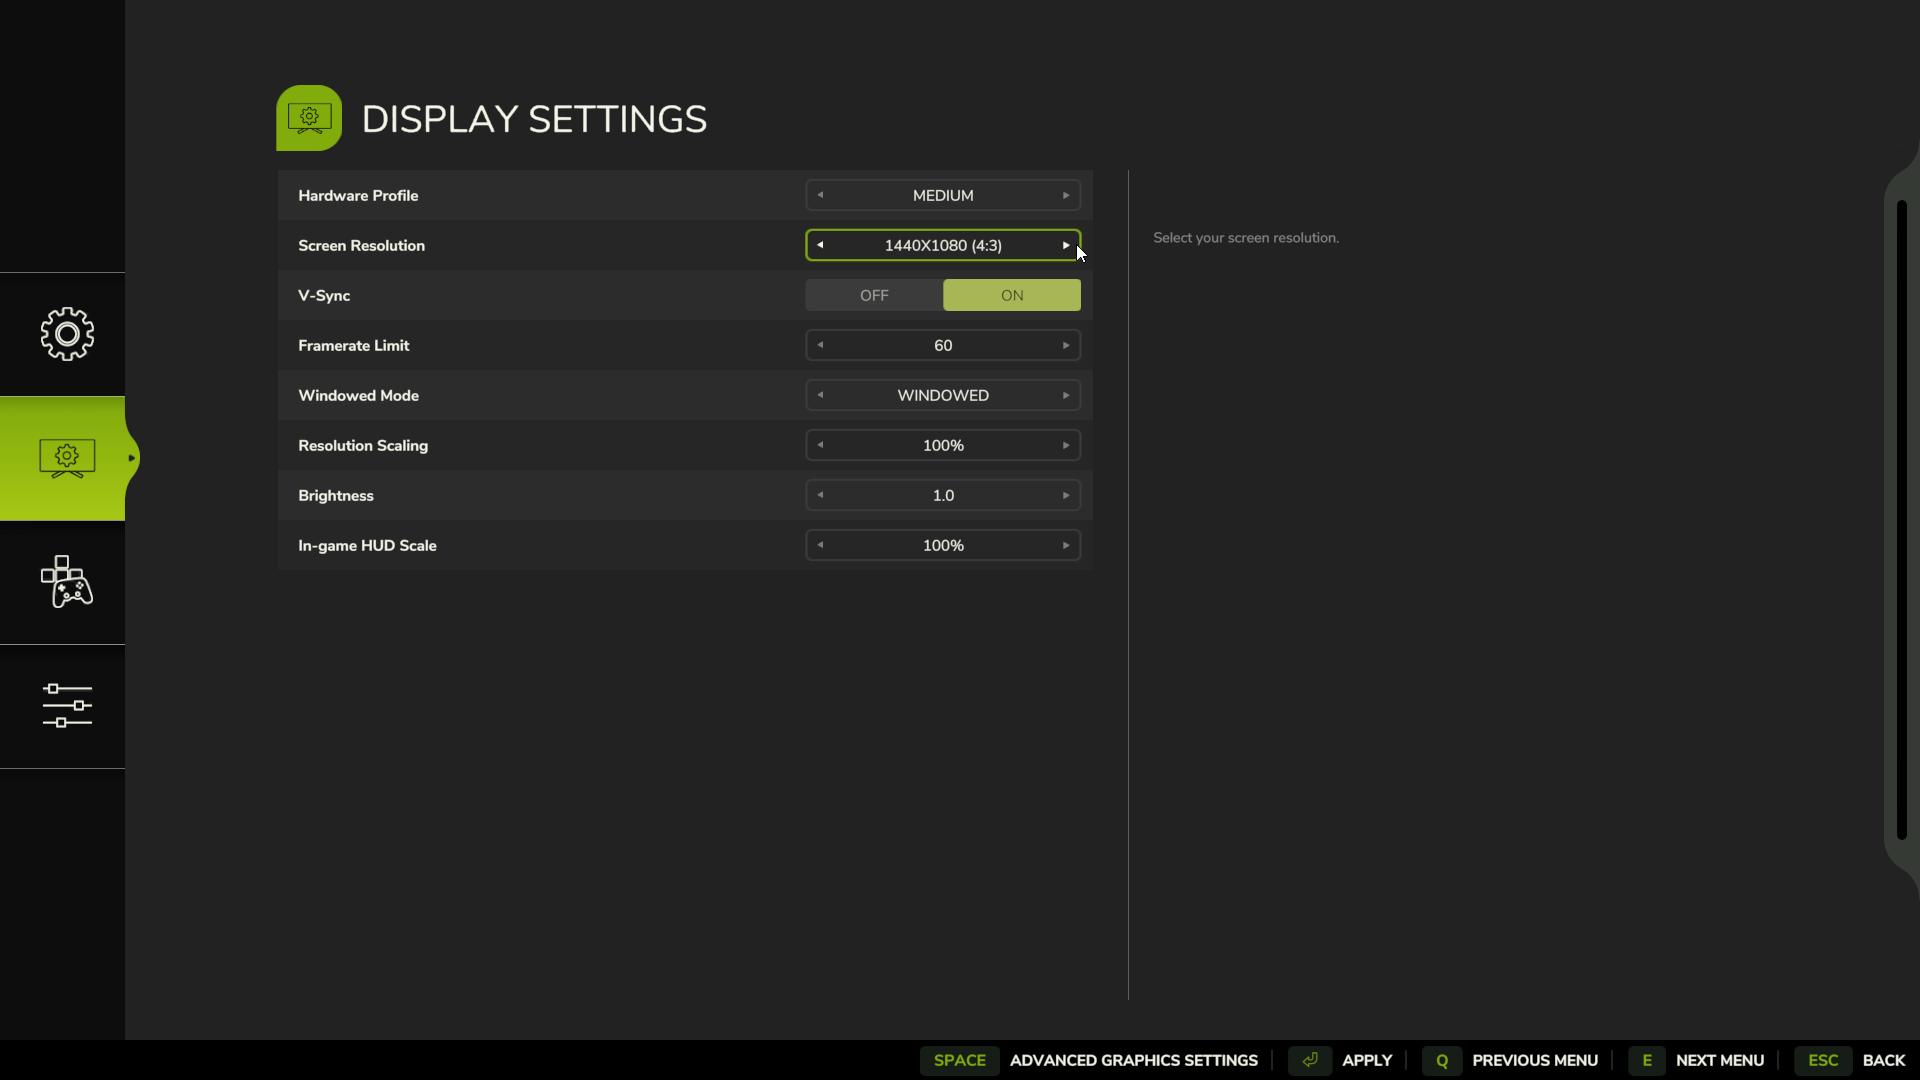Change Windowed Mode with left arrow
1920x1080 pixels.
pos(820,395)
